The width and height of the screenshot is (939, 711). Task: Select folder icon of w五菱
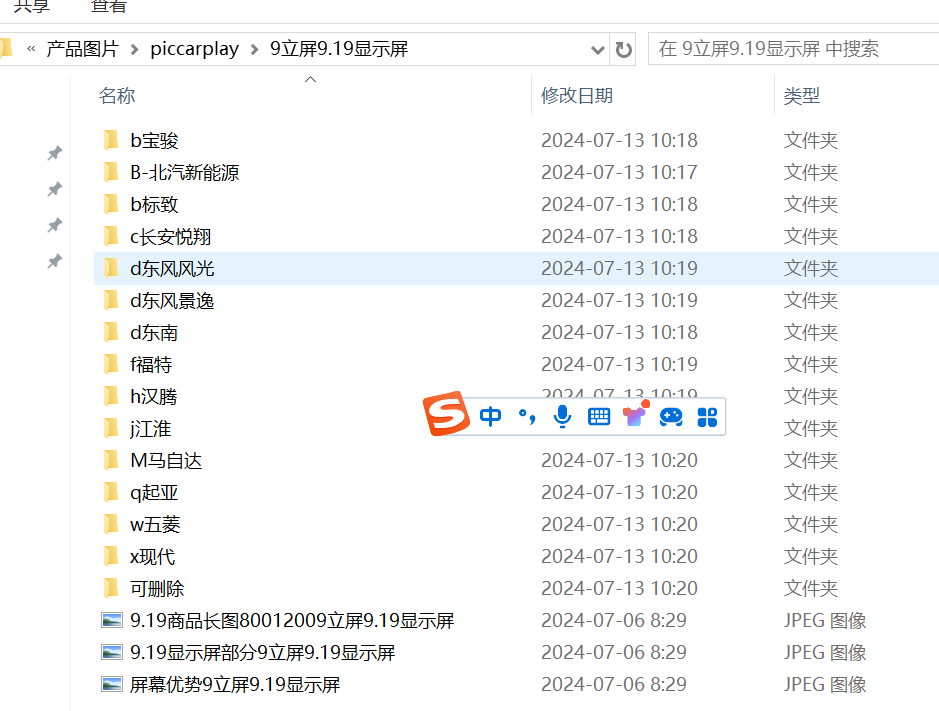click(x=111, y=524)
